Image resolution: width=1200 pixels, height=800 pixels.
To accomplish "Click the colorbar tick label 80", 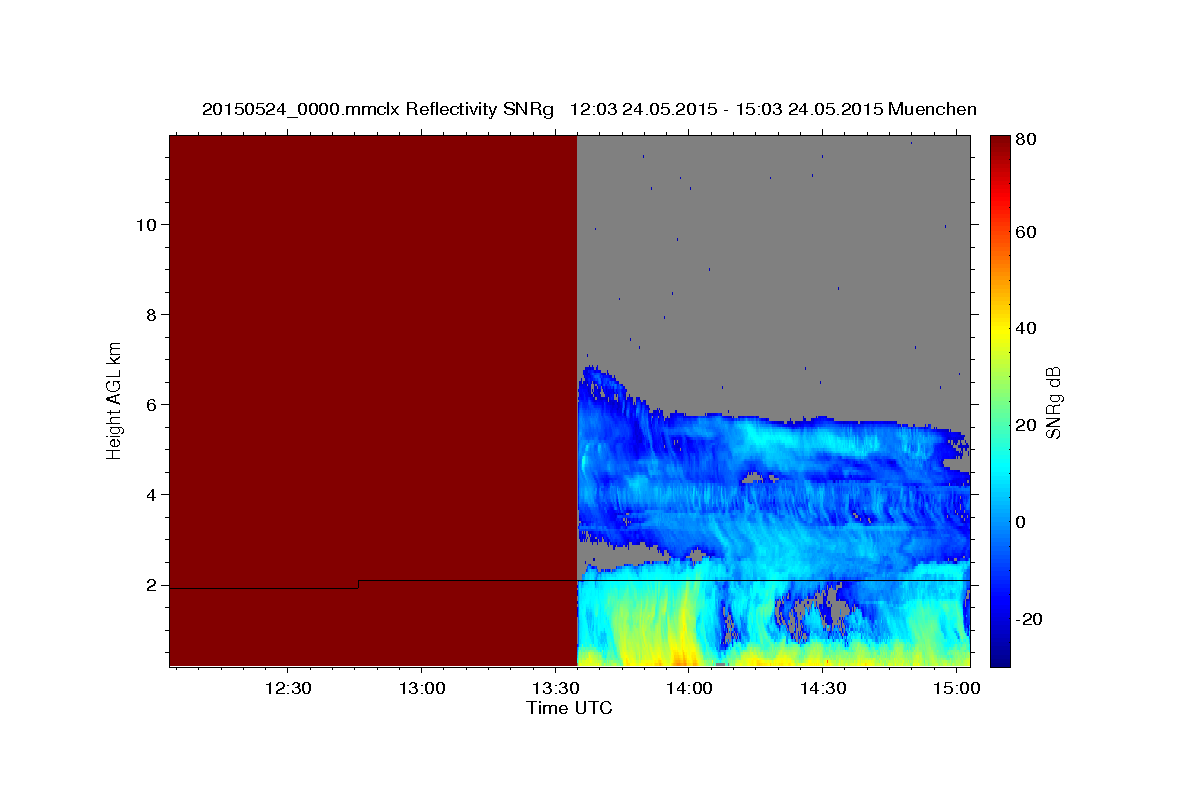I will (x=1025, y=140).
